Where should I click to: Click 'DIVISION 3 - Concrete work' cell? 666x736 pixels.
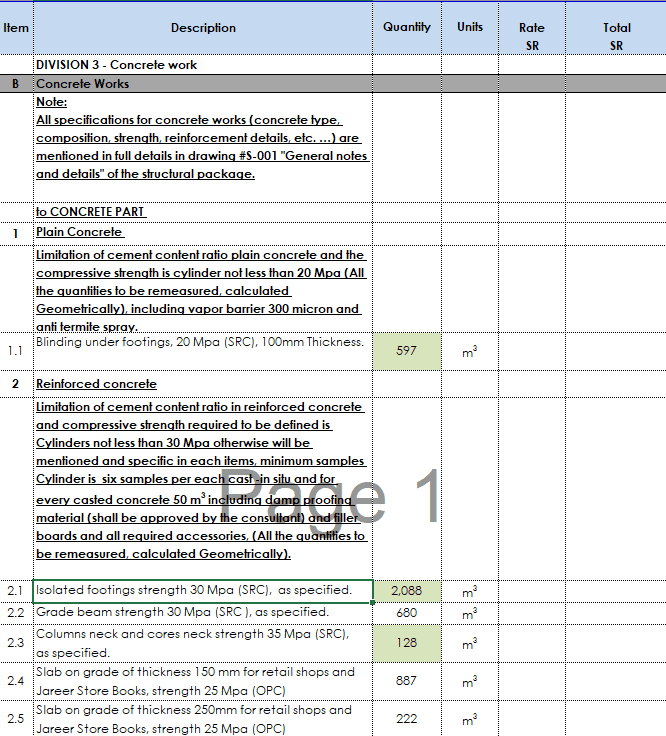203,65
